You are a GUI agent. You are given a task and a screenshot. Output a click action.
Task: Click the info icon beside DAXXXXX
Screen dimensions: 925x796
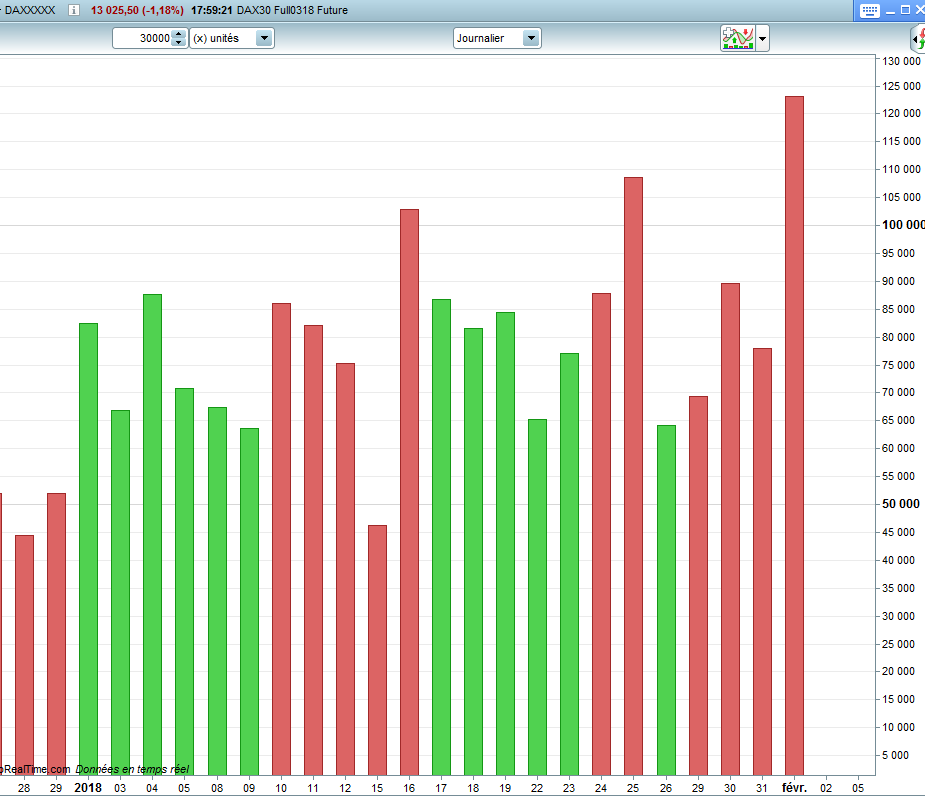(74, 10)
